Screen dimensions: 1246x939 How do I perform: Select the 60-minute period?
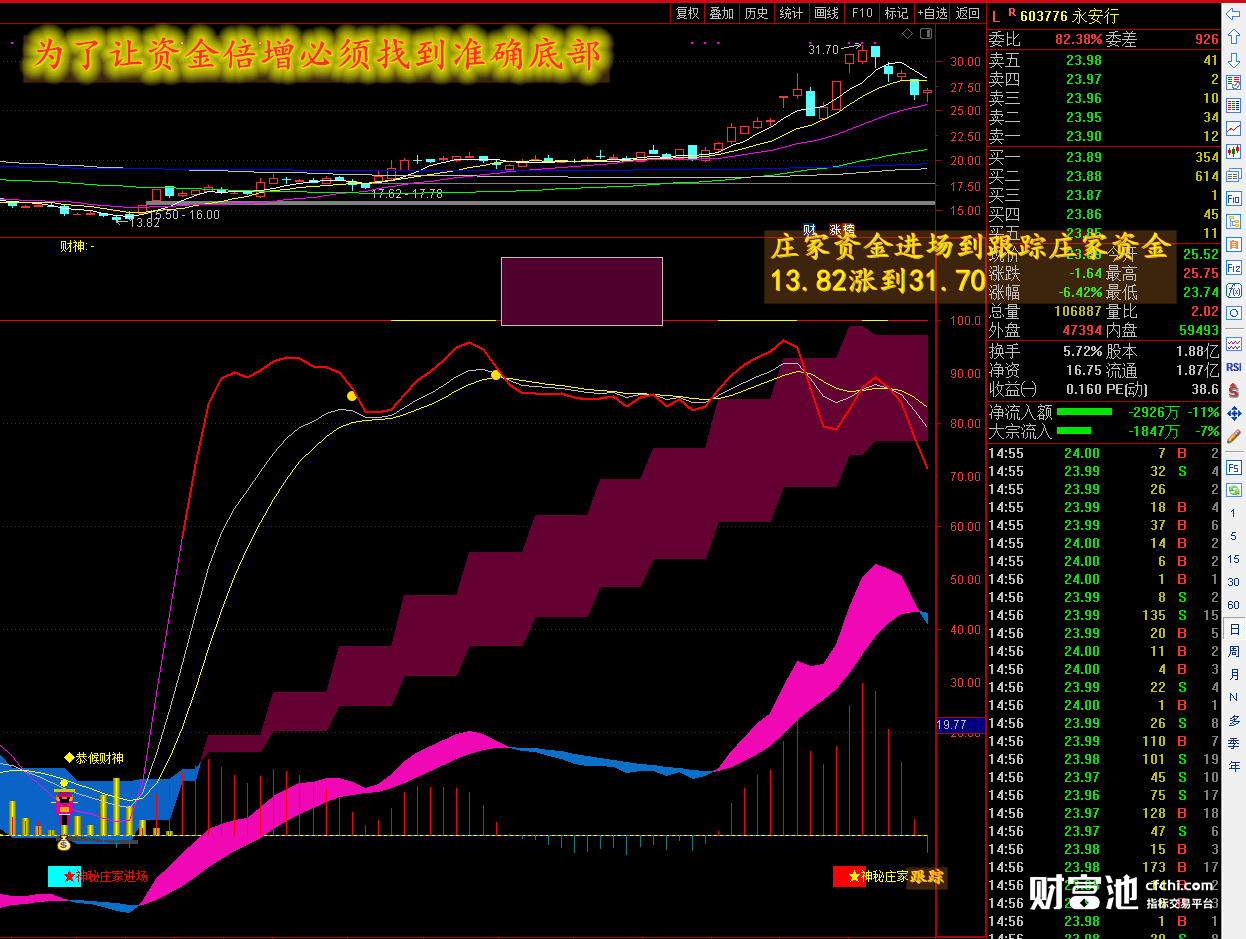pos(1234,605)
